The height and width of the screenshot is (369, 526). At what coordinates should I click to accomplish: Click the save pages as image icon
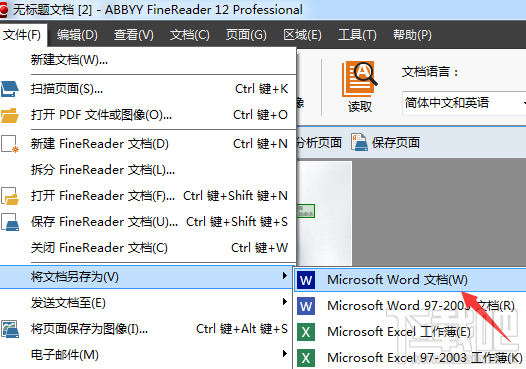[x=10, y=329]
